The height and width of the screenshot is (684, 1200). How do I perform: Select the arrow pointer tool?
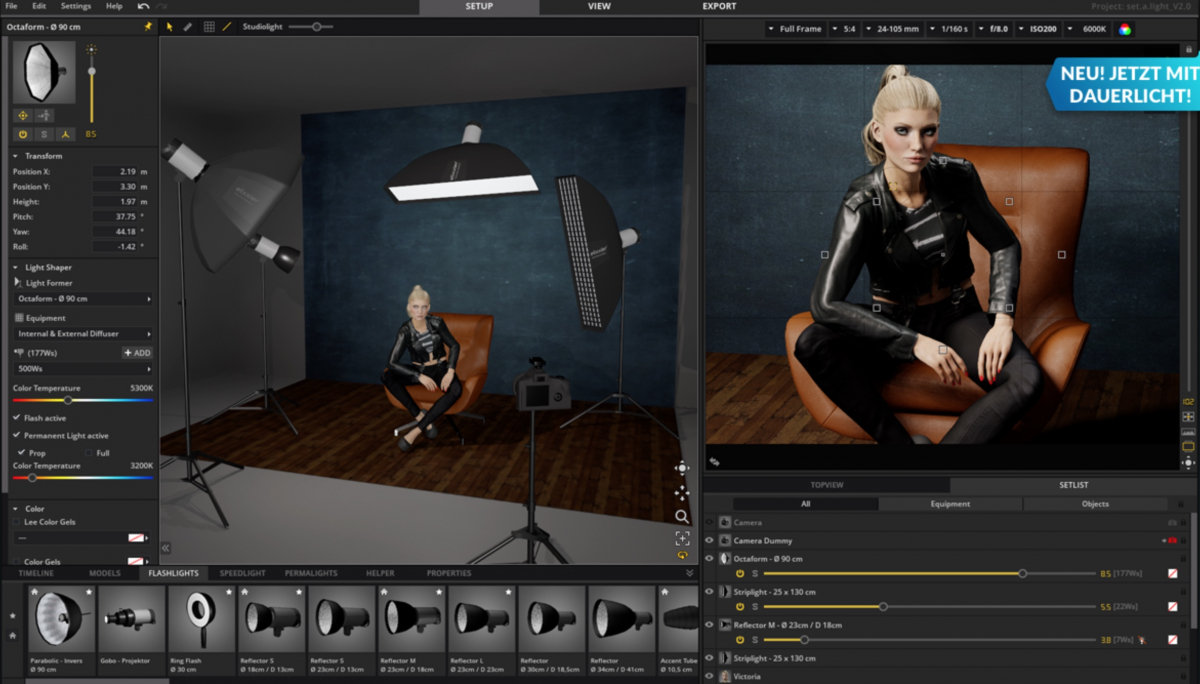pyautogui.click(x=170, y=27)
